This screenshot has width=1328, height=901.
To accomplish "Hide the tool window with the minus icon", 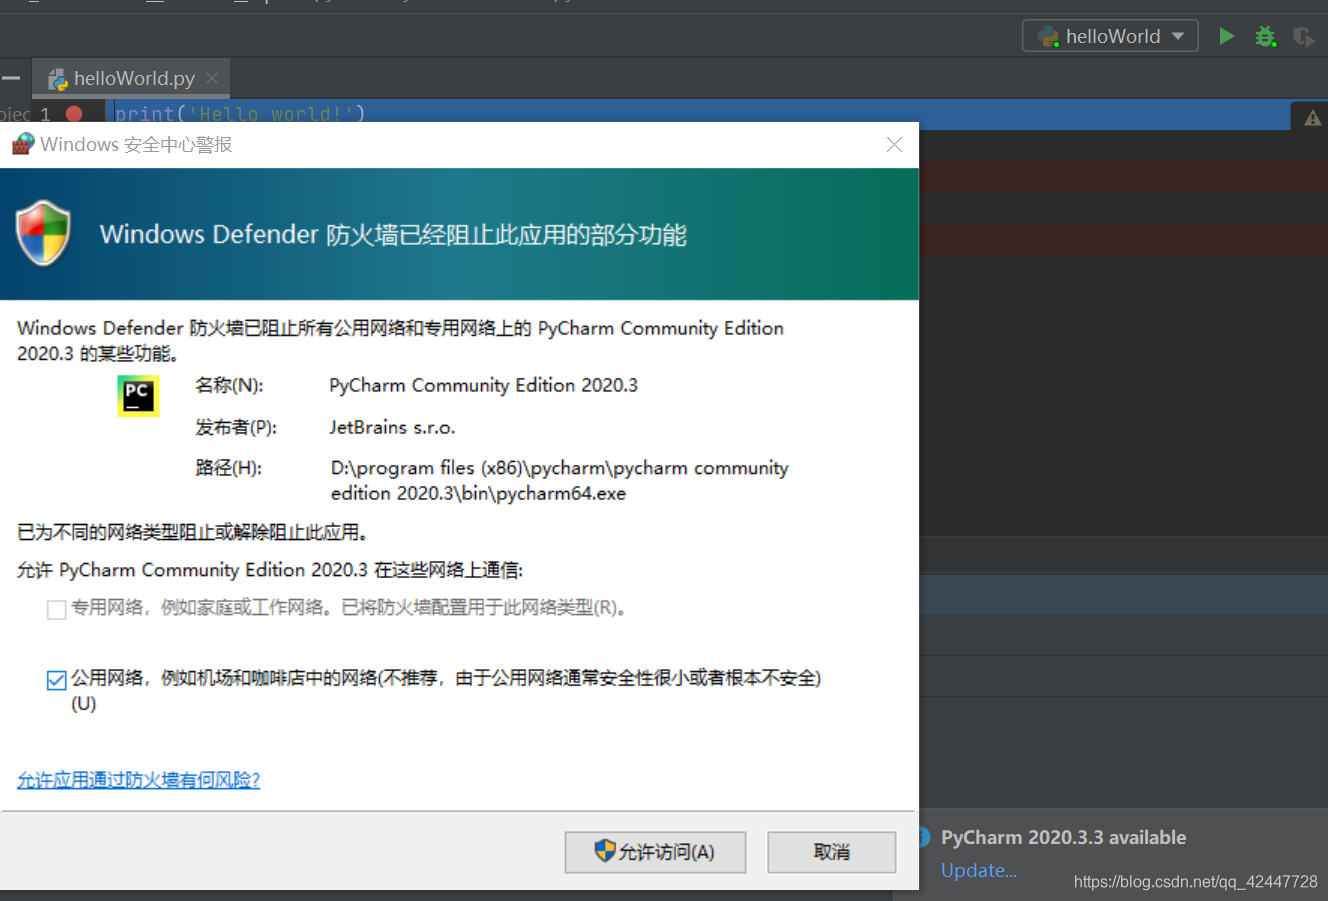I will coord(11,78).
